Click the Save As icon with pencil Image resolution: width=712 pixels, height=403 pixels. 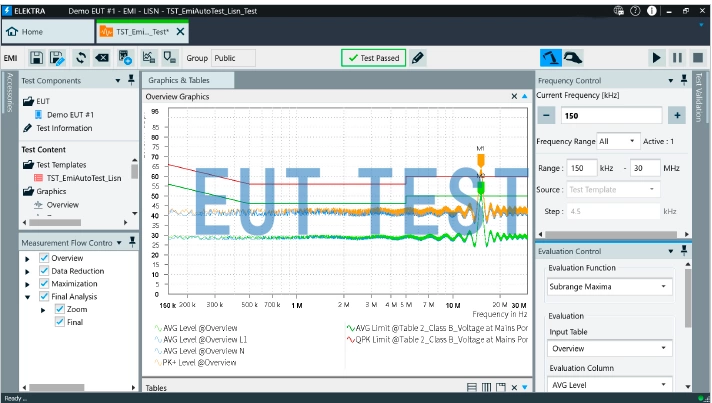click(x=58, y=58)
